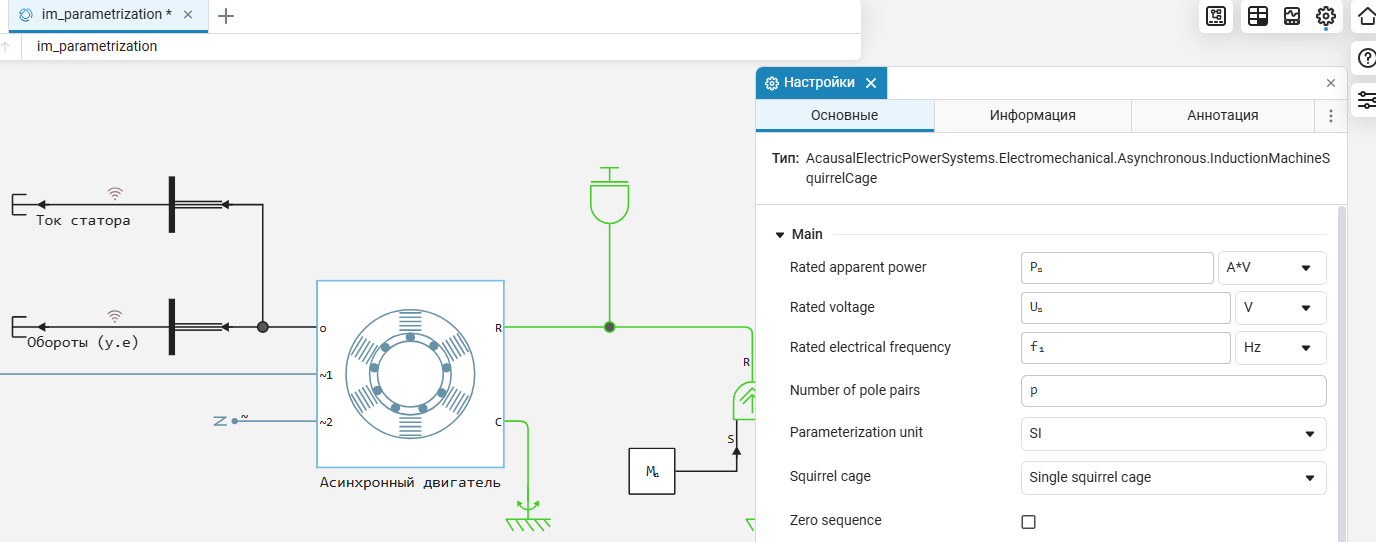This screenshot has height=542, width=1376.
Task: Click the help question mark icon
Action: (x=1366, y=59)
